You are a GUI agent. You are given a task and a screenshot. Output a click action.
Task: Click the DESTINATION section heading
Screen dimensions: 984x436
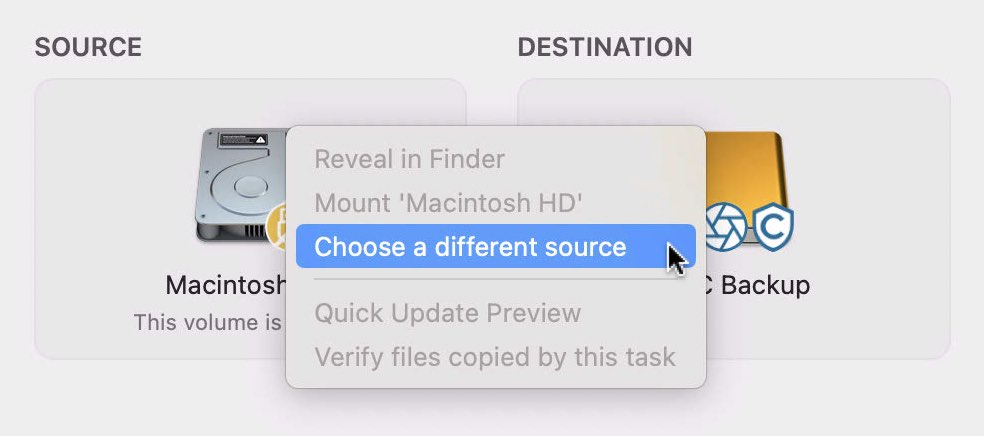[605, 47]
